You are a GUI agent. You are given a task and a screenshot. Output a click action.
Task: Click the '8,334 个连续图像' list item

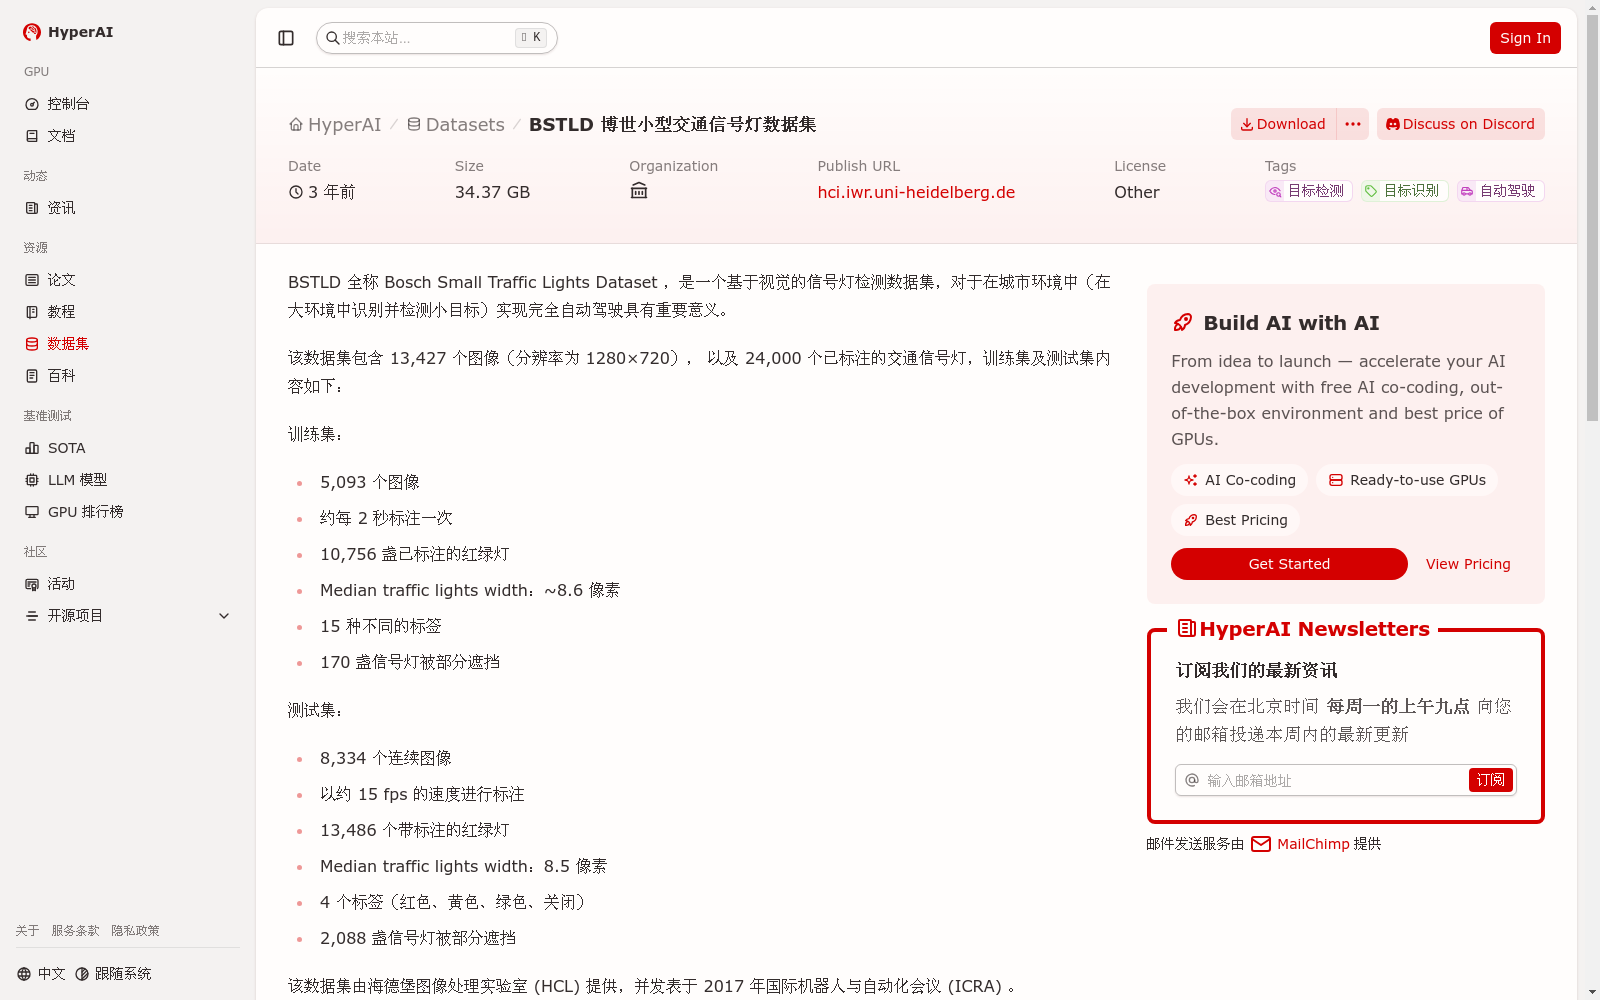tap(386, 758)
